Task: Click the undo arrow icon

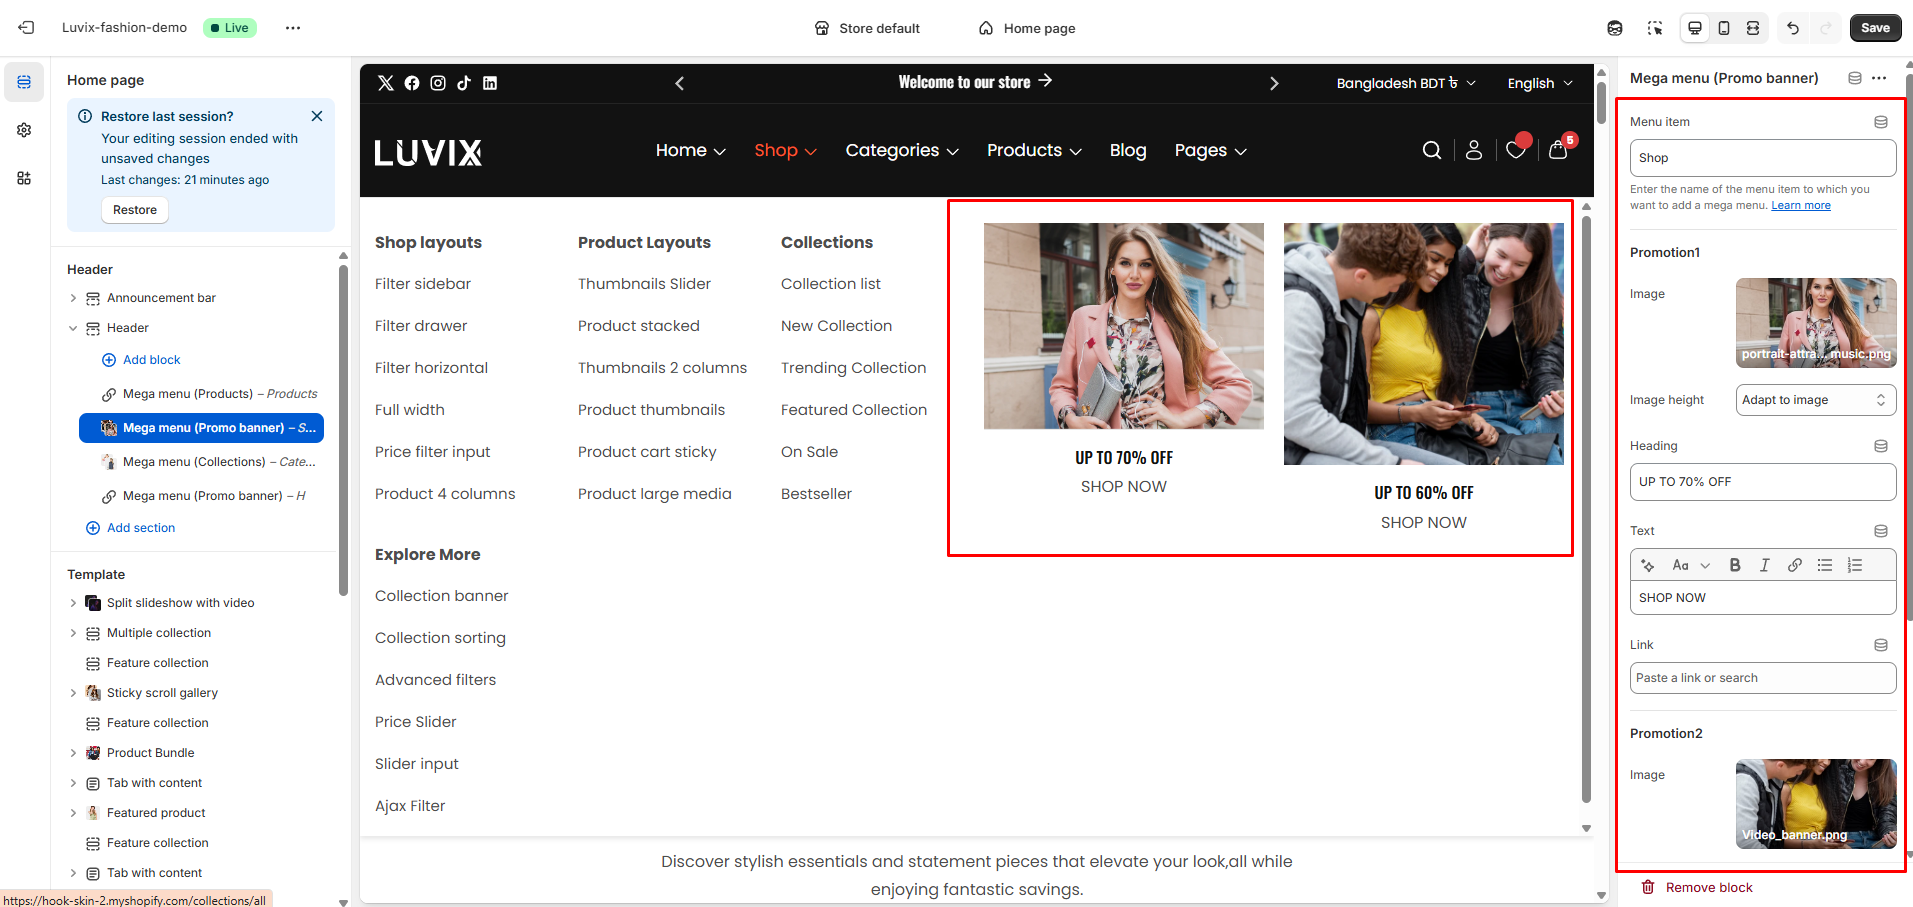Action: [x=1793, y=28]
